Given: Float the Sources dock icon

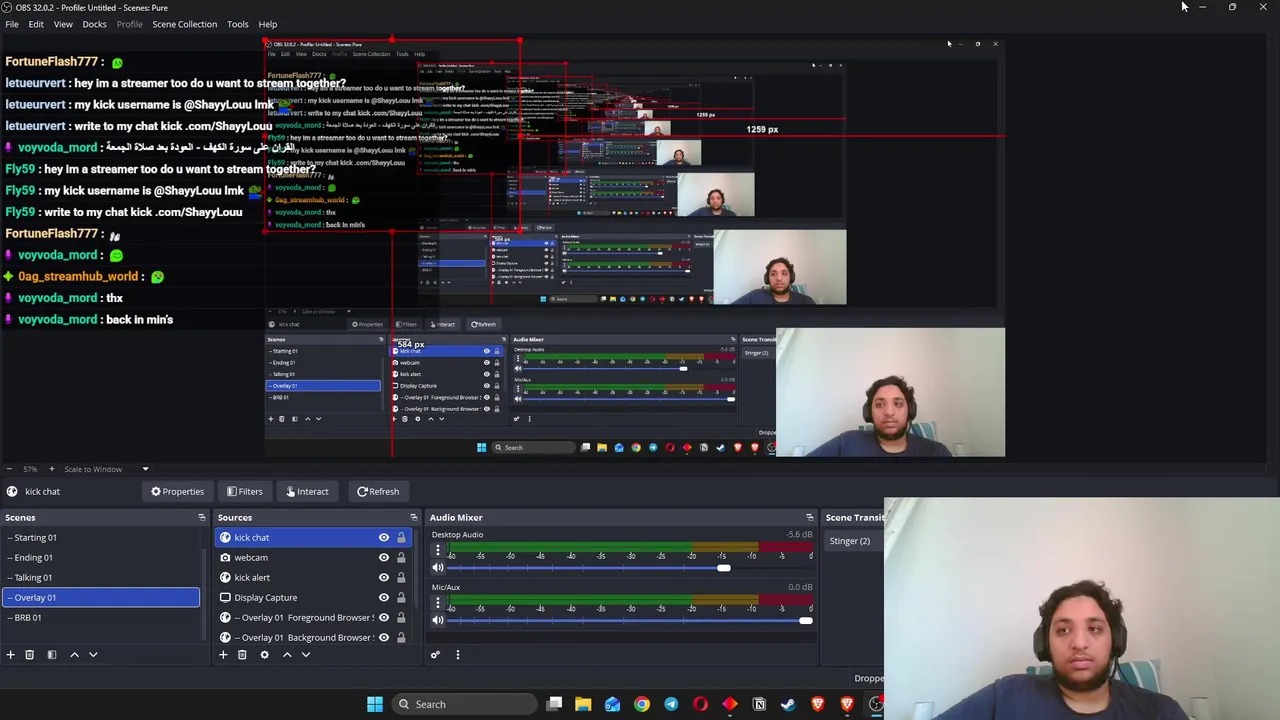Looking at the screenshot, I should (x=414, y=517).
